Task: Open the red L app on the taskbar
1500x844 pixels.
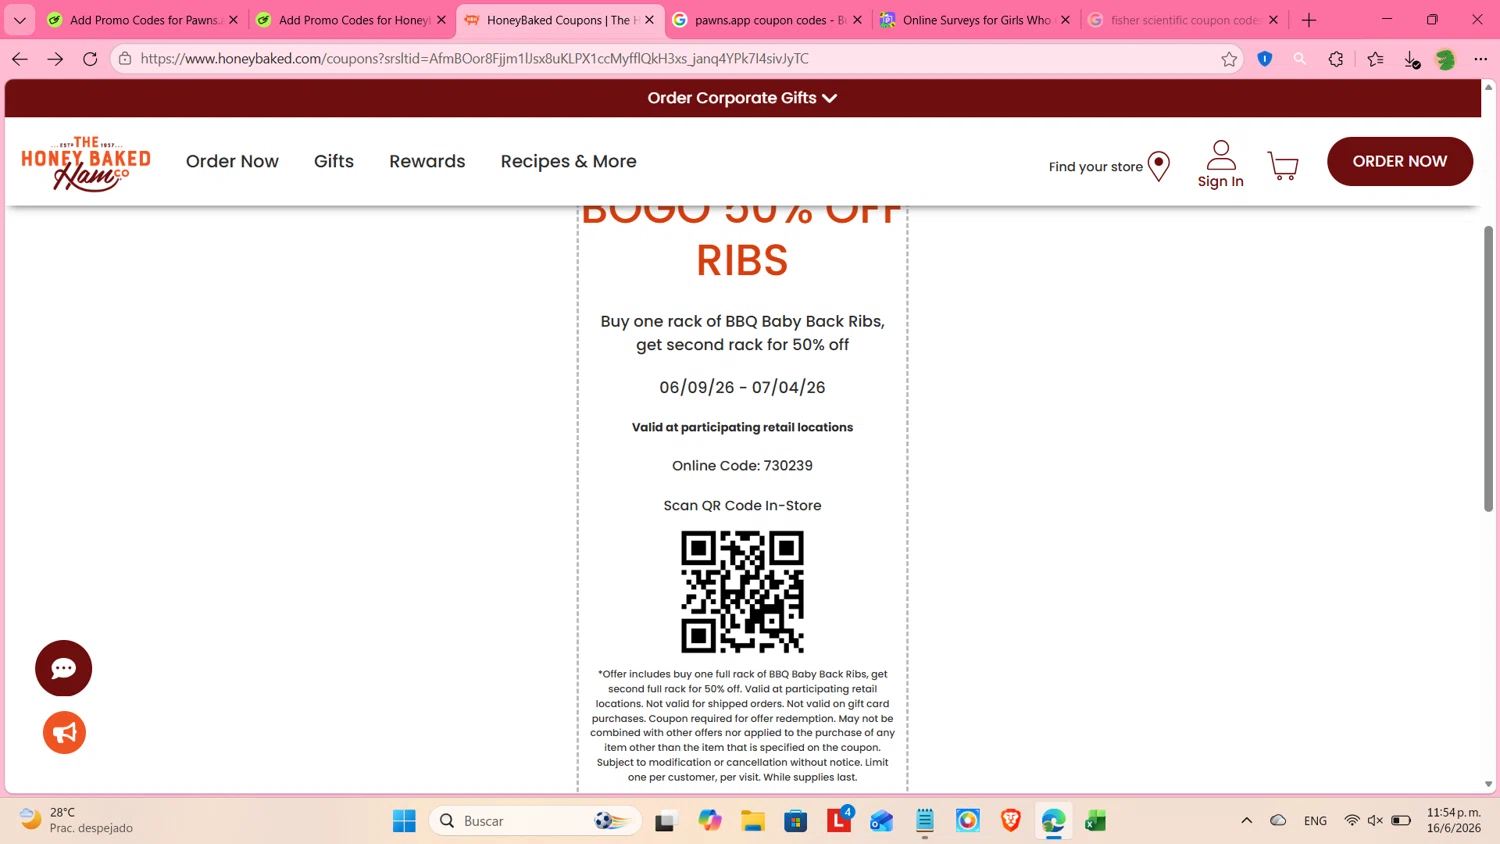Action: (839, 821)
